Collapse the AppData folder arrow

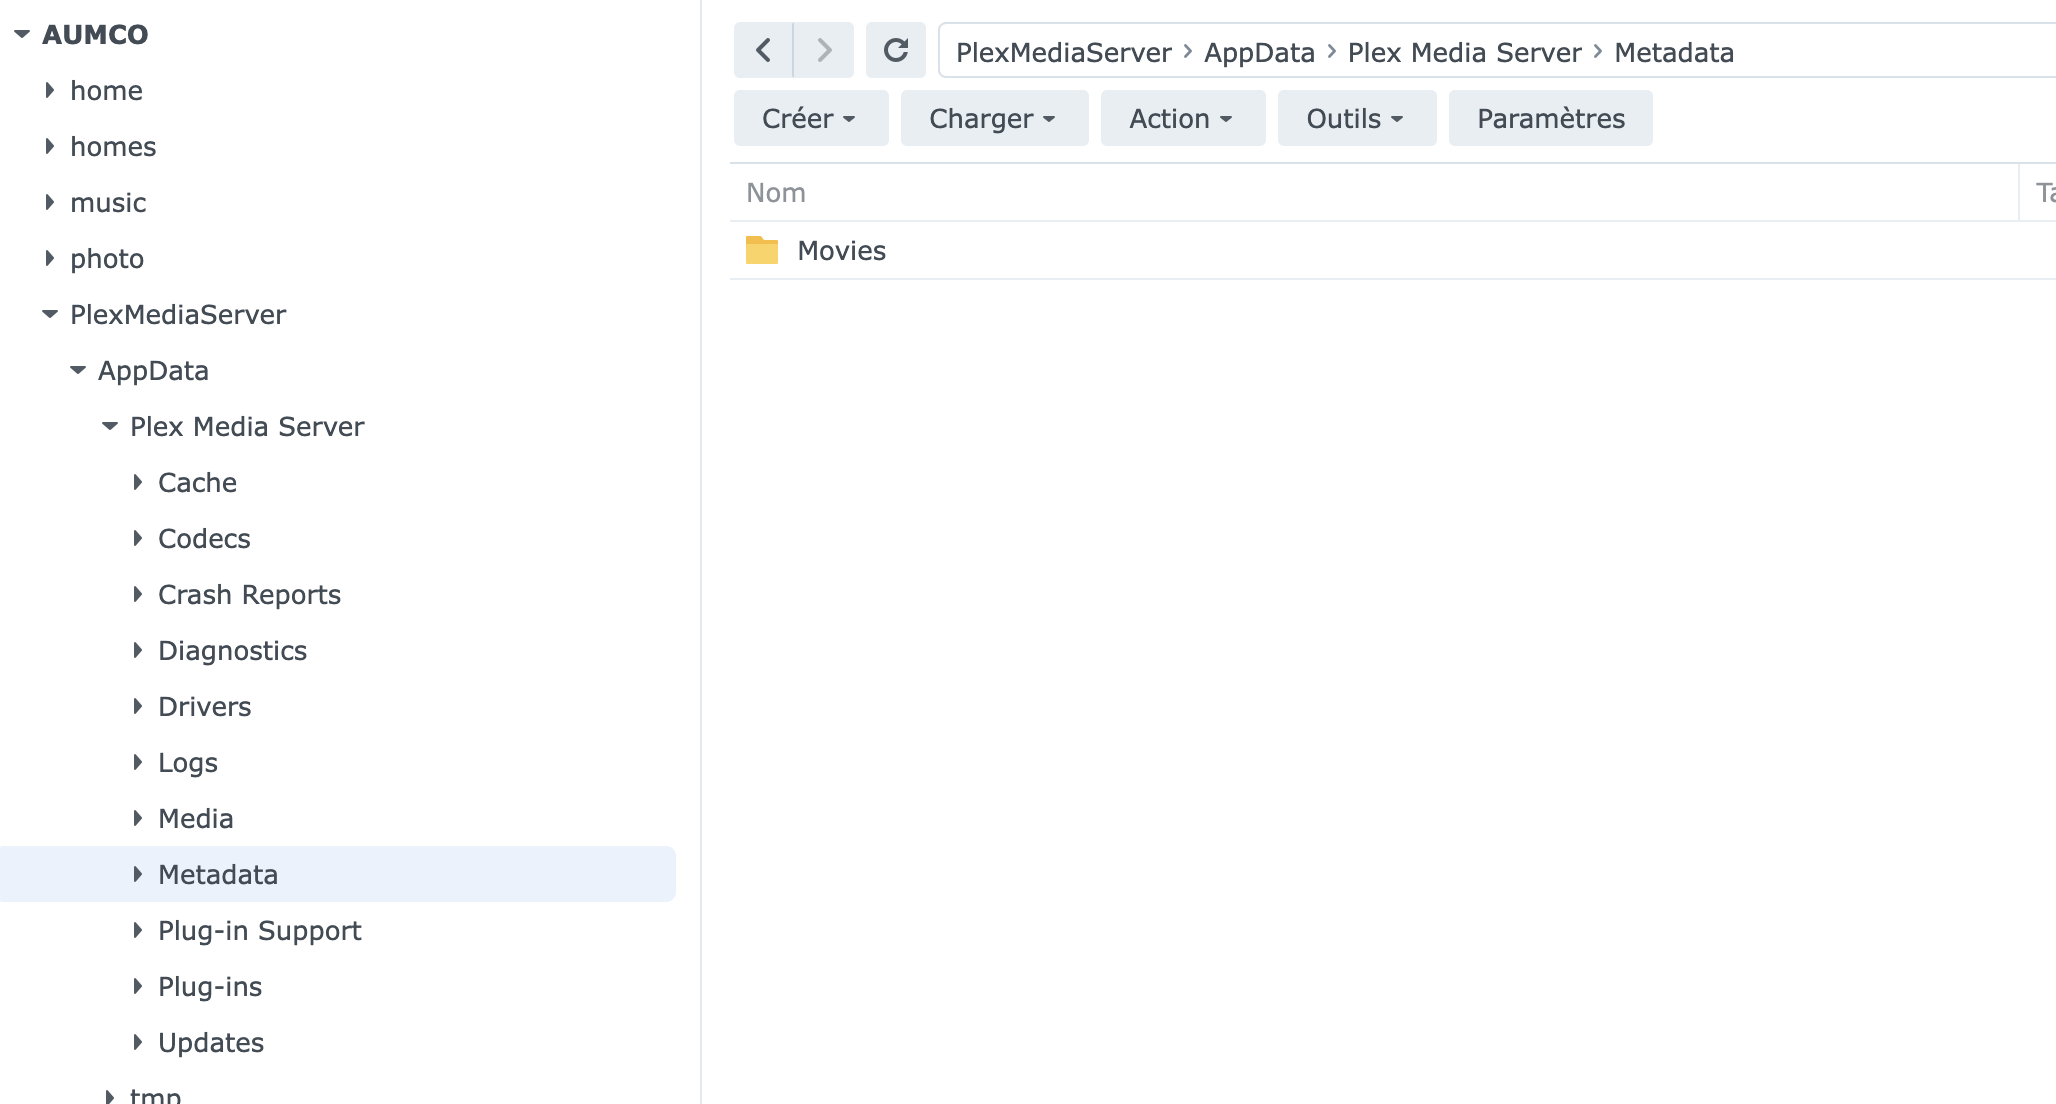click(x=78, y=370)
